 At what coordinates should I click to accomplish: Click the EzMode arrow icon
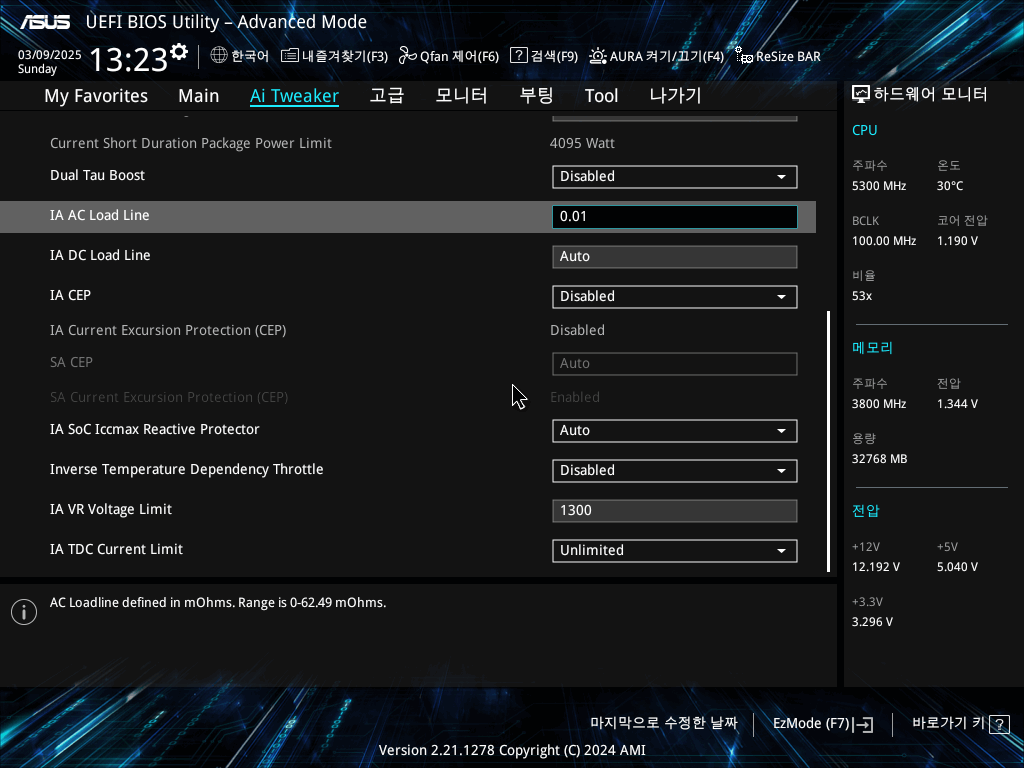[x=863, y=724]
